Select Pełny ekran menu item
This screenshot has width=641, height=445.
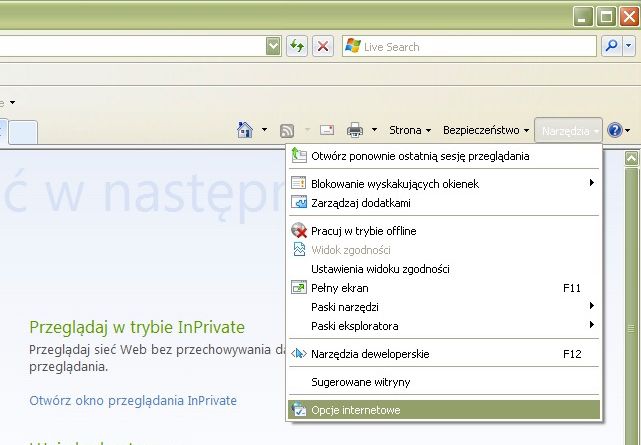(444, 288)
